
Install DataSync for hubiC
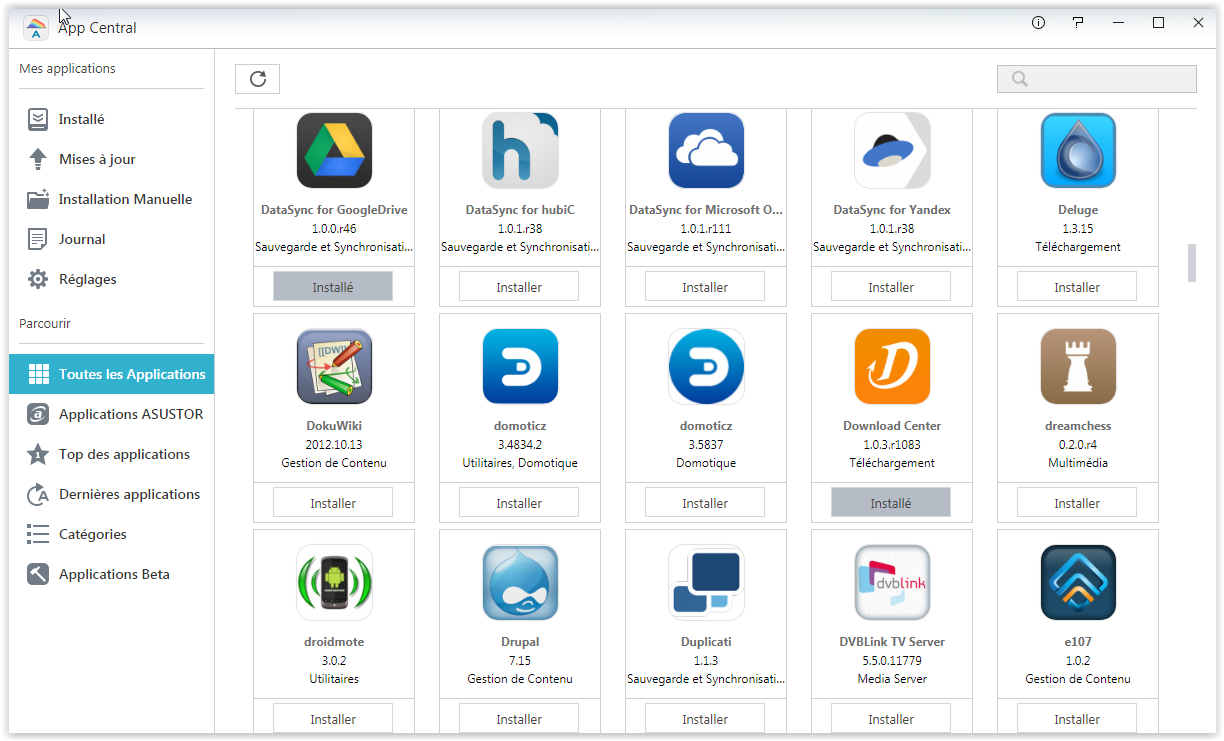(x=519, y=287)
